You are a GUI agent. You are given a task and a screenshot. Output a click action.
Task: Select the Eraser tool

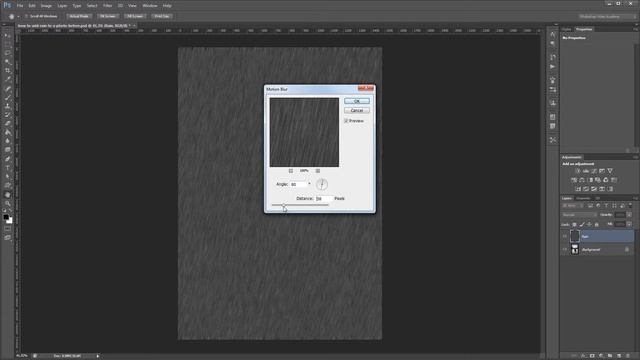click(x=7, y=124)
